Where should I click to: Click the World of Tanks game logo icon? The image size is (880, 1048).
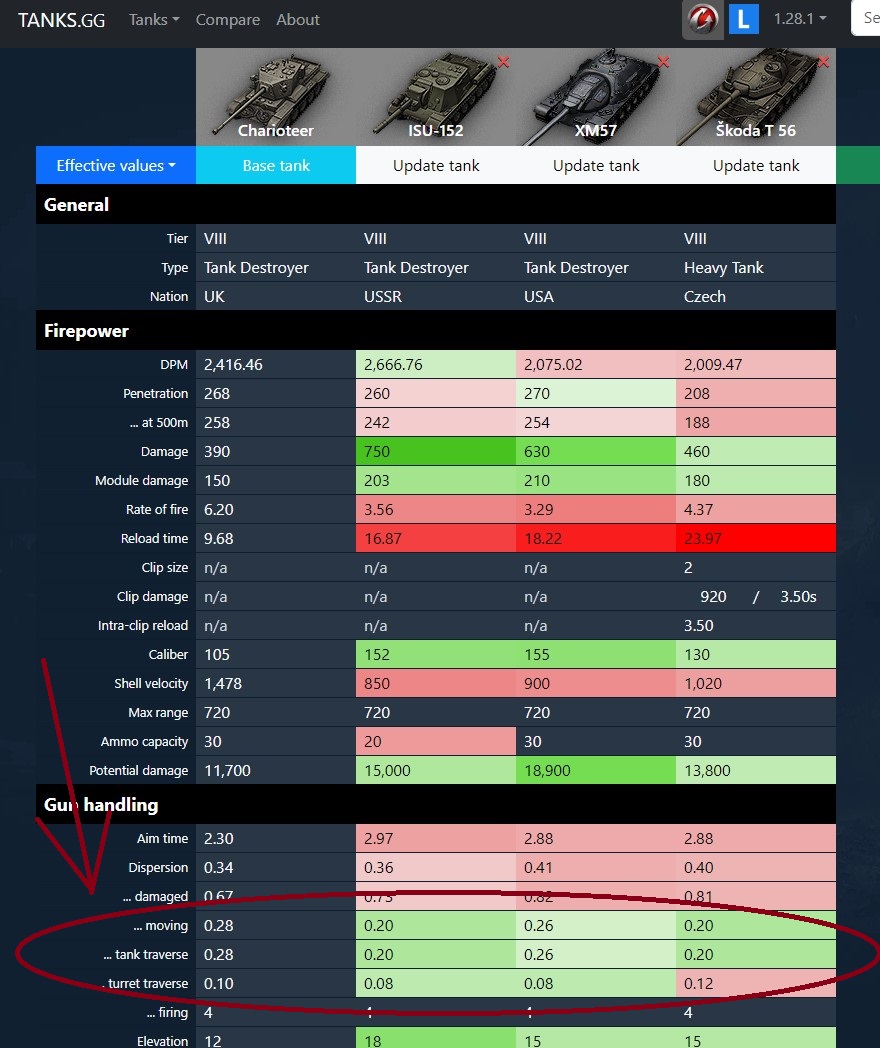click(702, 19)
